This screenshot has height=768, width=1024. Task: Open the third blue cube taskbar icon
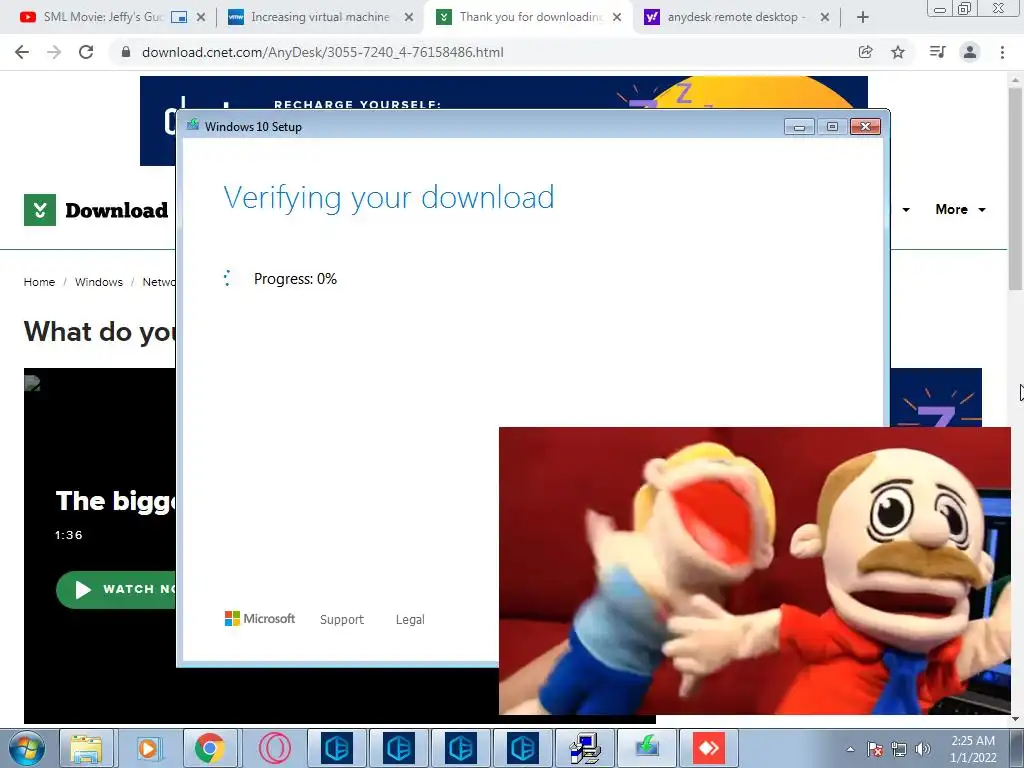460,748
